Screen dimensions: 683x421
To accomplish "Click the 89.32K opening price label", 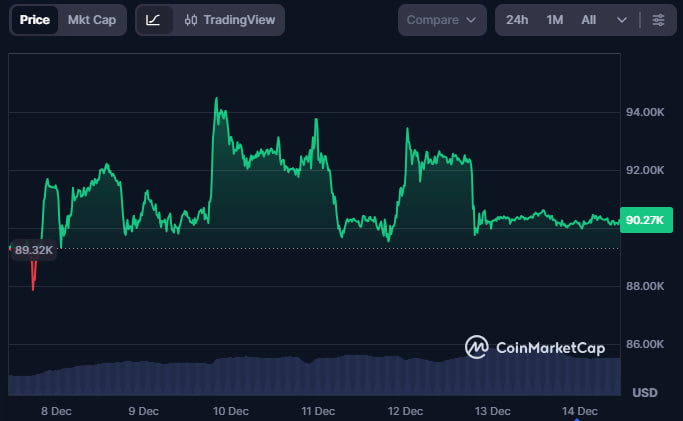I will point(34,249).
